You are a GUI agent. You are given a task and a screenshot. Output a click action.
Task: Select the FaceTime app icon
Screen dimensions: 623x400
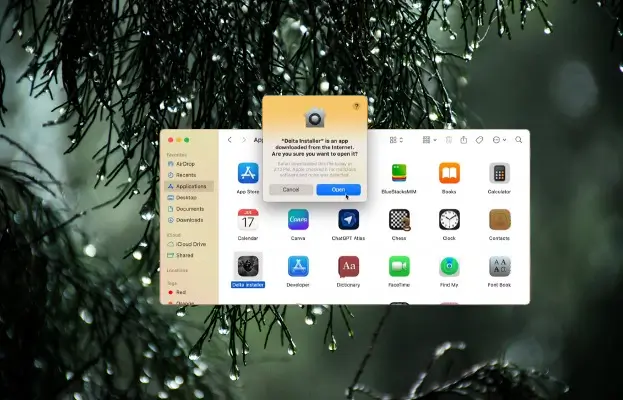(x=399, y=266)
